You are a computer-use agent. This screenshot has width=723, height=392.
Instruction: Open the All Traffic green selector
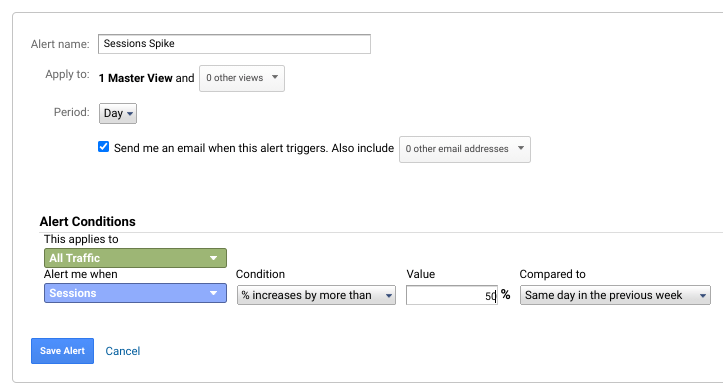click(135, 258)
